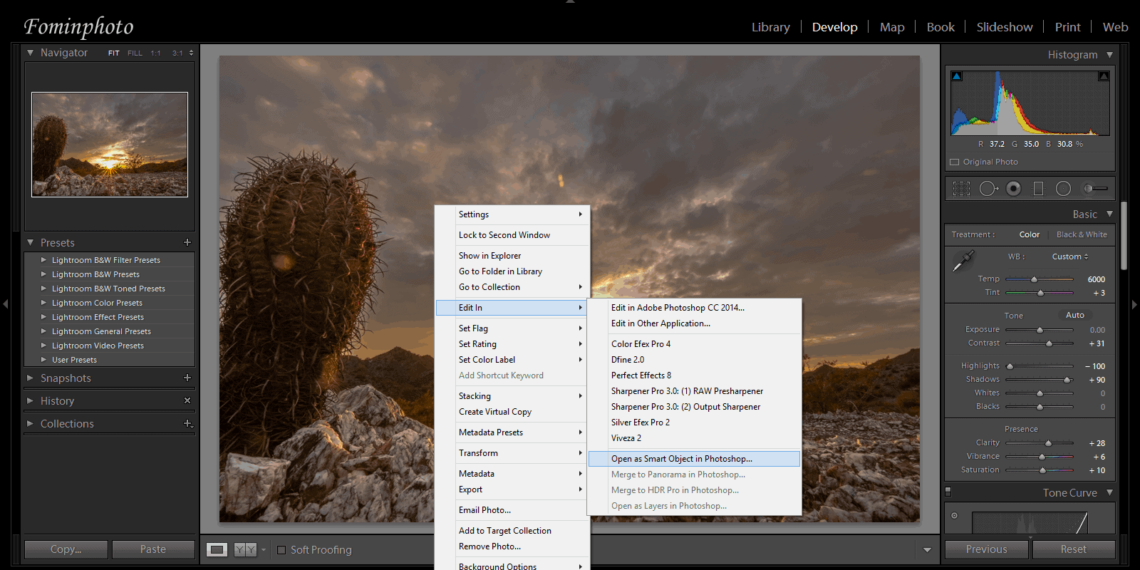Click the Clarity slider handle

coord(1048,443)
